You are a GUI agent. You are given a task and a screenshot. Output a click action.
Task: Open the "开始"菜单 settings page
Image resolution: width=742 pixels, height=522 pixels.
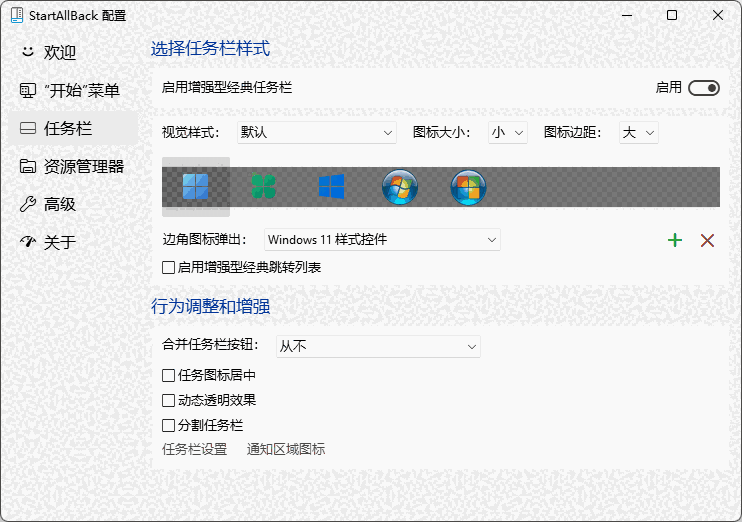(x=73, y=90)
